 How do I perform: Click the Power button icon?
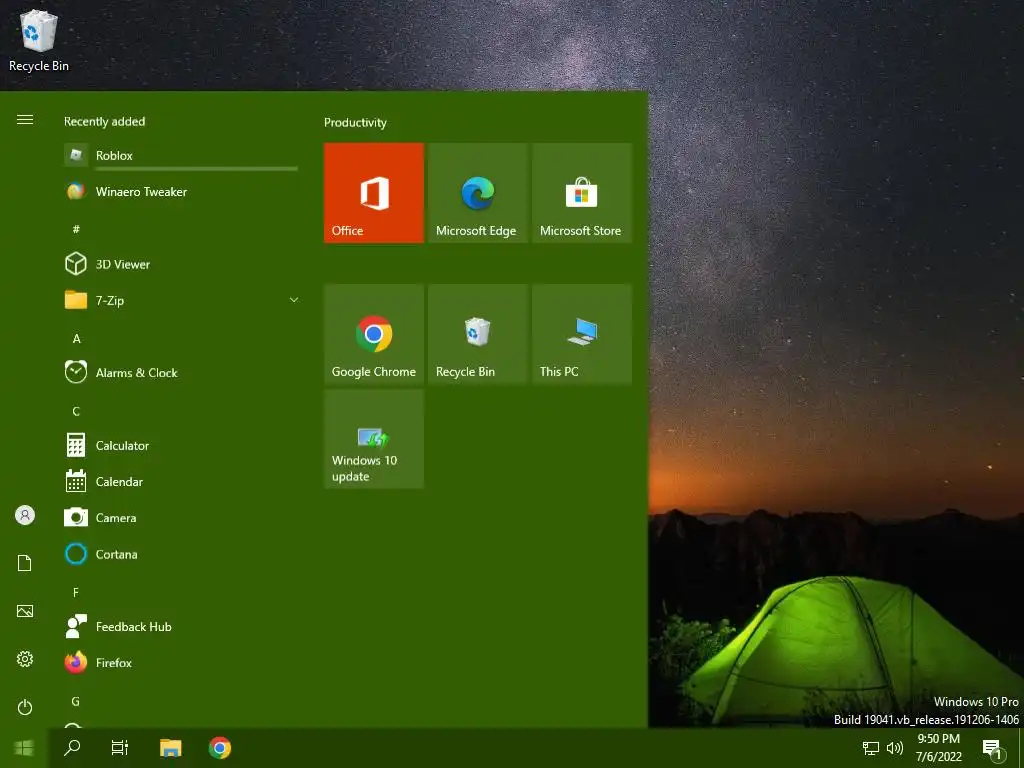[25, 707]
